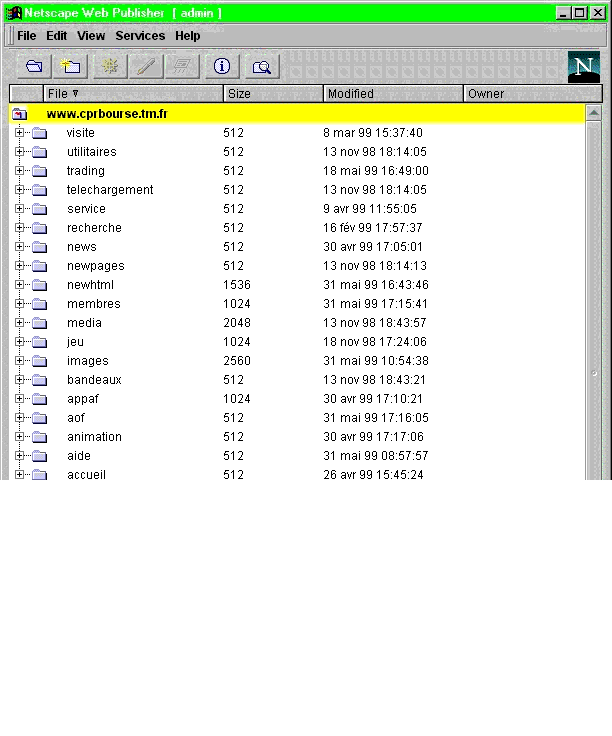This screenshot has height=736, width=612.
Task: Open the File menu
Action: (26, 36)
